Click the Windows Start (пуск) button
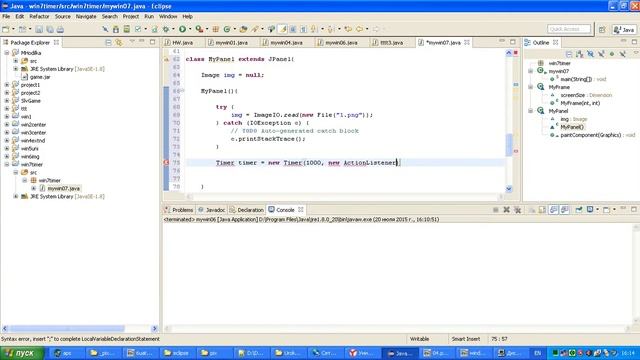Image resolution: width=640 pixels, height=360 pixels. [22, 353]
